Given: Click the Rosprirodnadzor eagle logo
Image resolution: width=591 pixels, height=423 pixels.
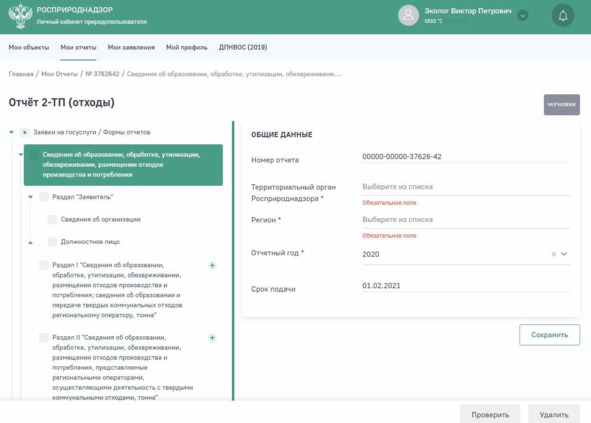Looking at the screenshot, I should (20, 16).
